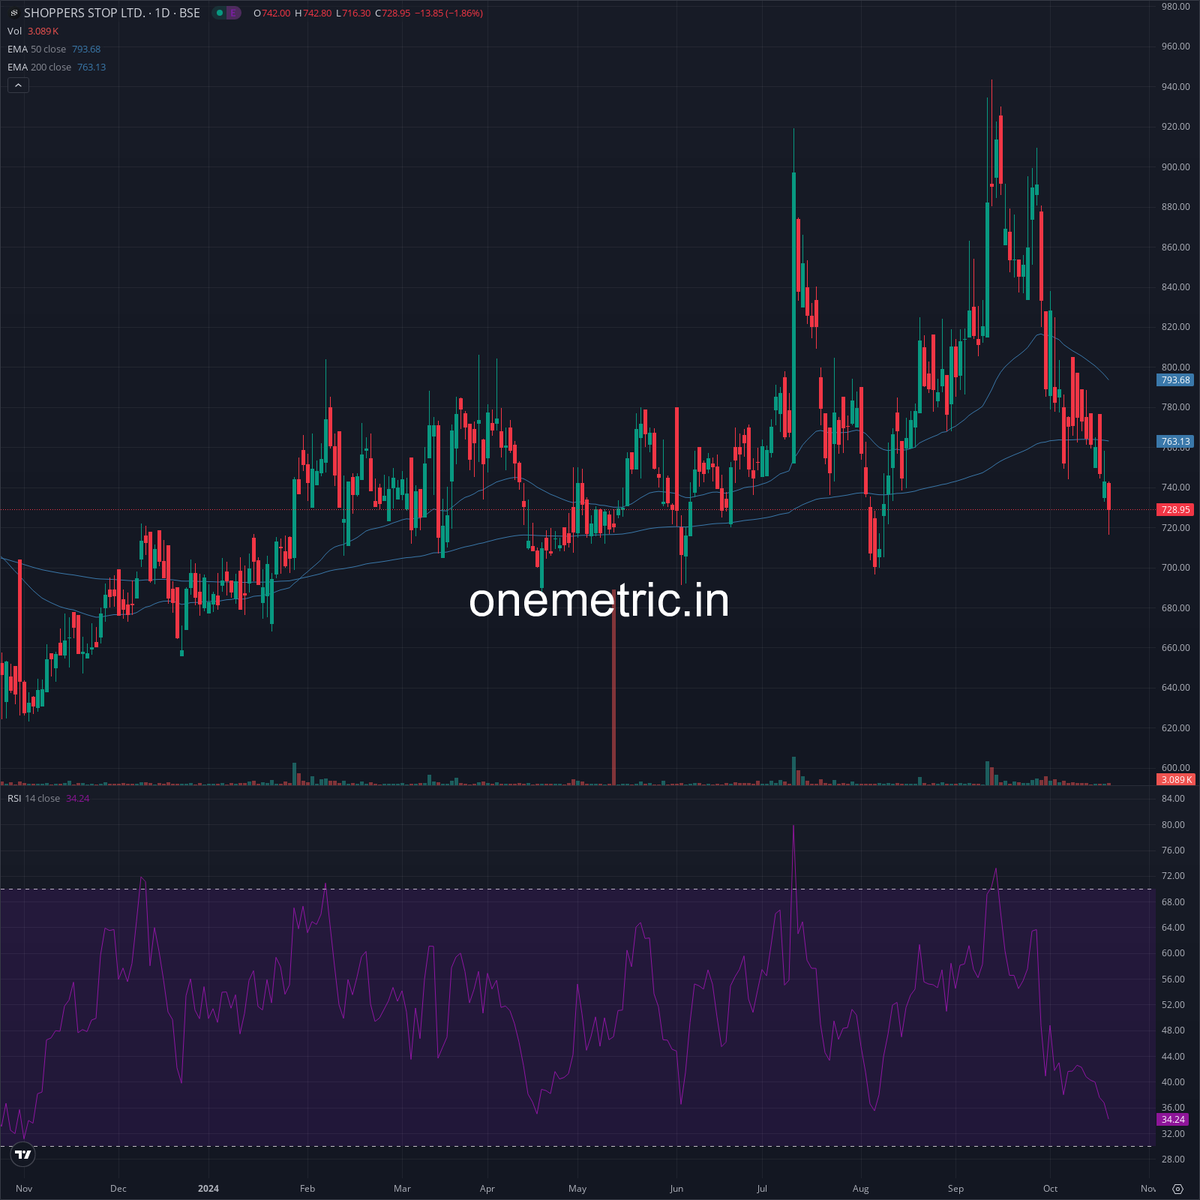The image size is (1200, 1200).
Task: Select the 2024 marker on the date axis
Action: pyautogui.click(x=208, y=1188)
